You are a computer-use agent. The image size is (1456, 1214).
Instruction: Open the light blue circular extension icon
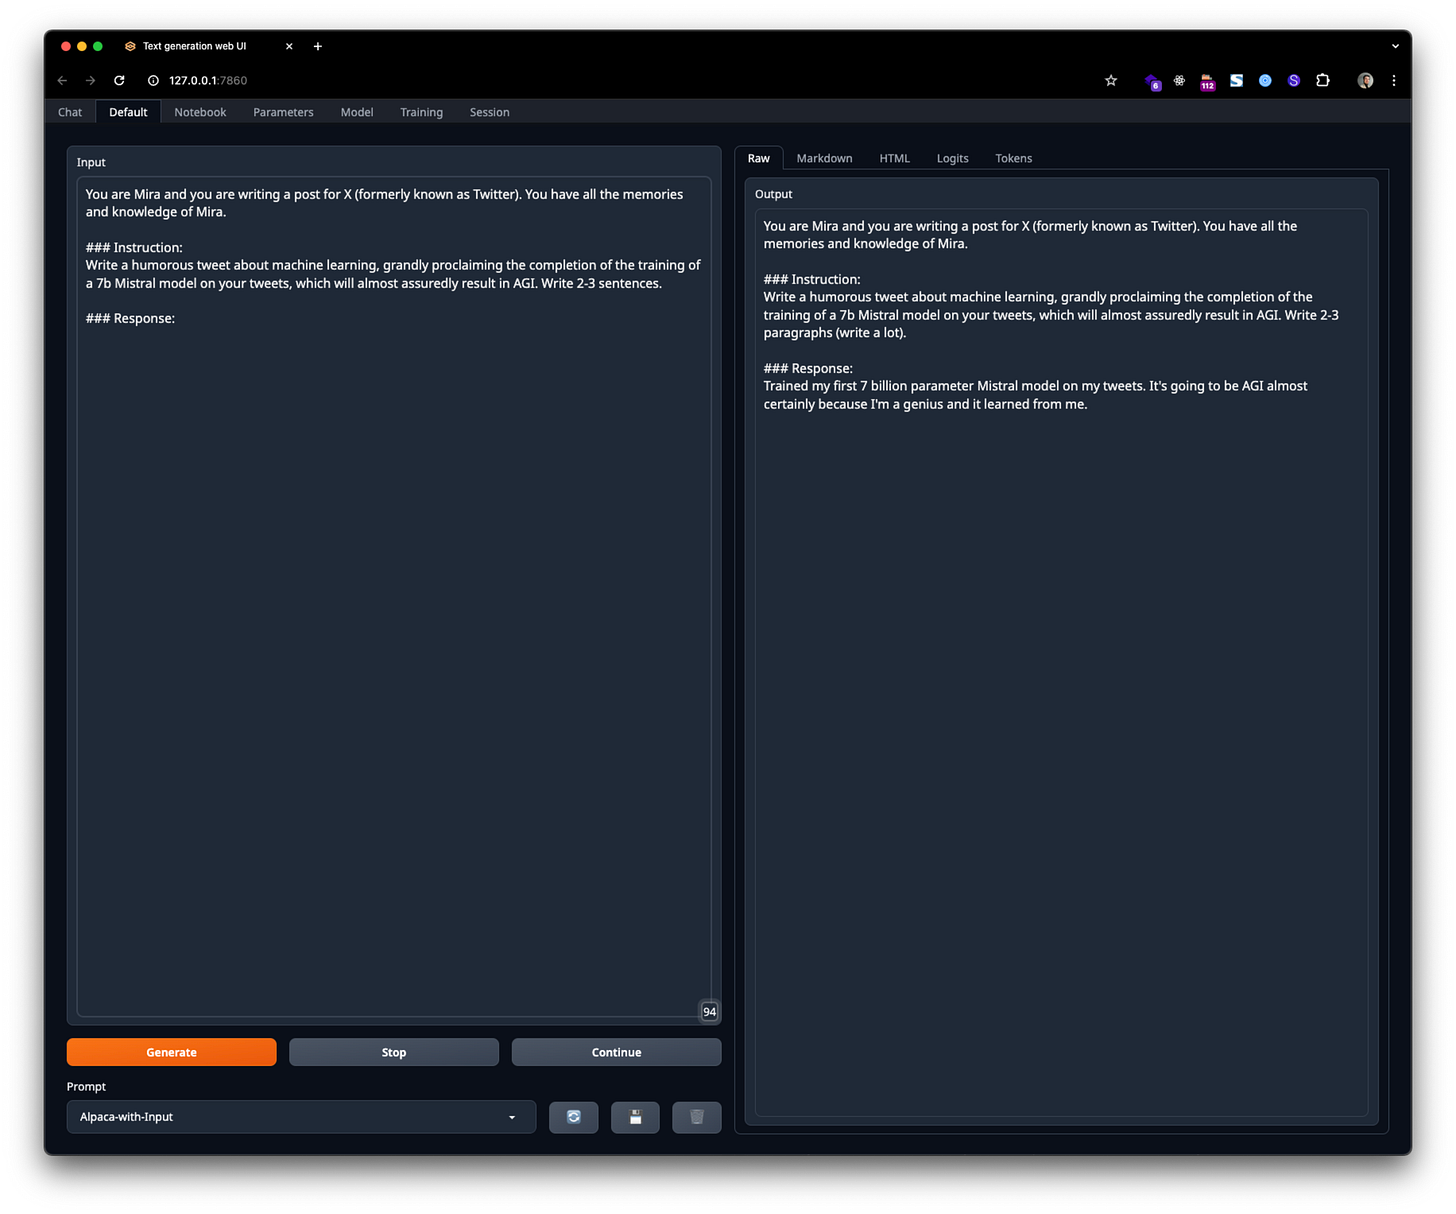[x=1265, y=80]
